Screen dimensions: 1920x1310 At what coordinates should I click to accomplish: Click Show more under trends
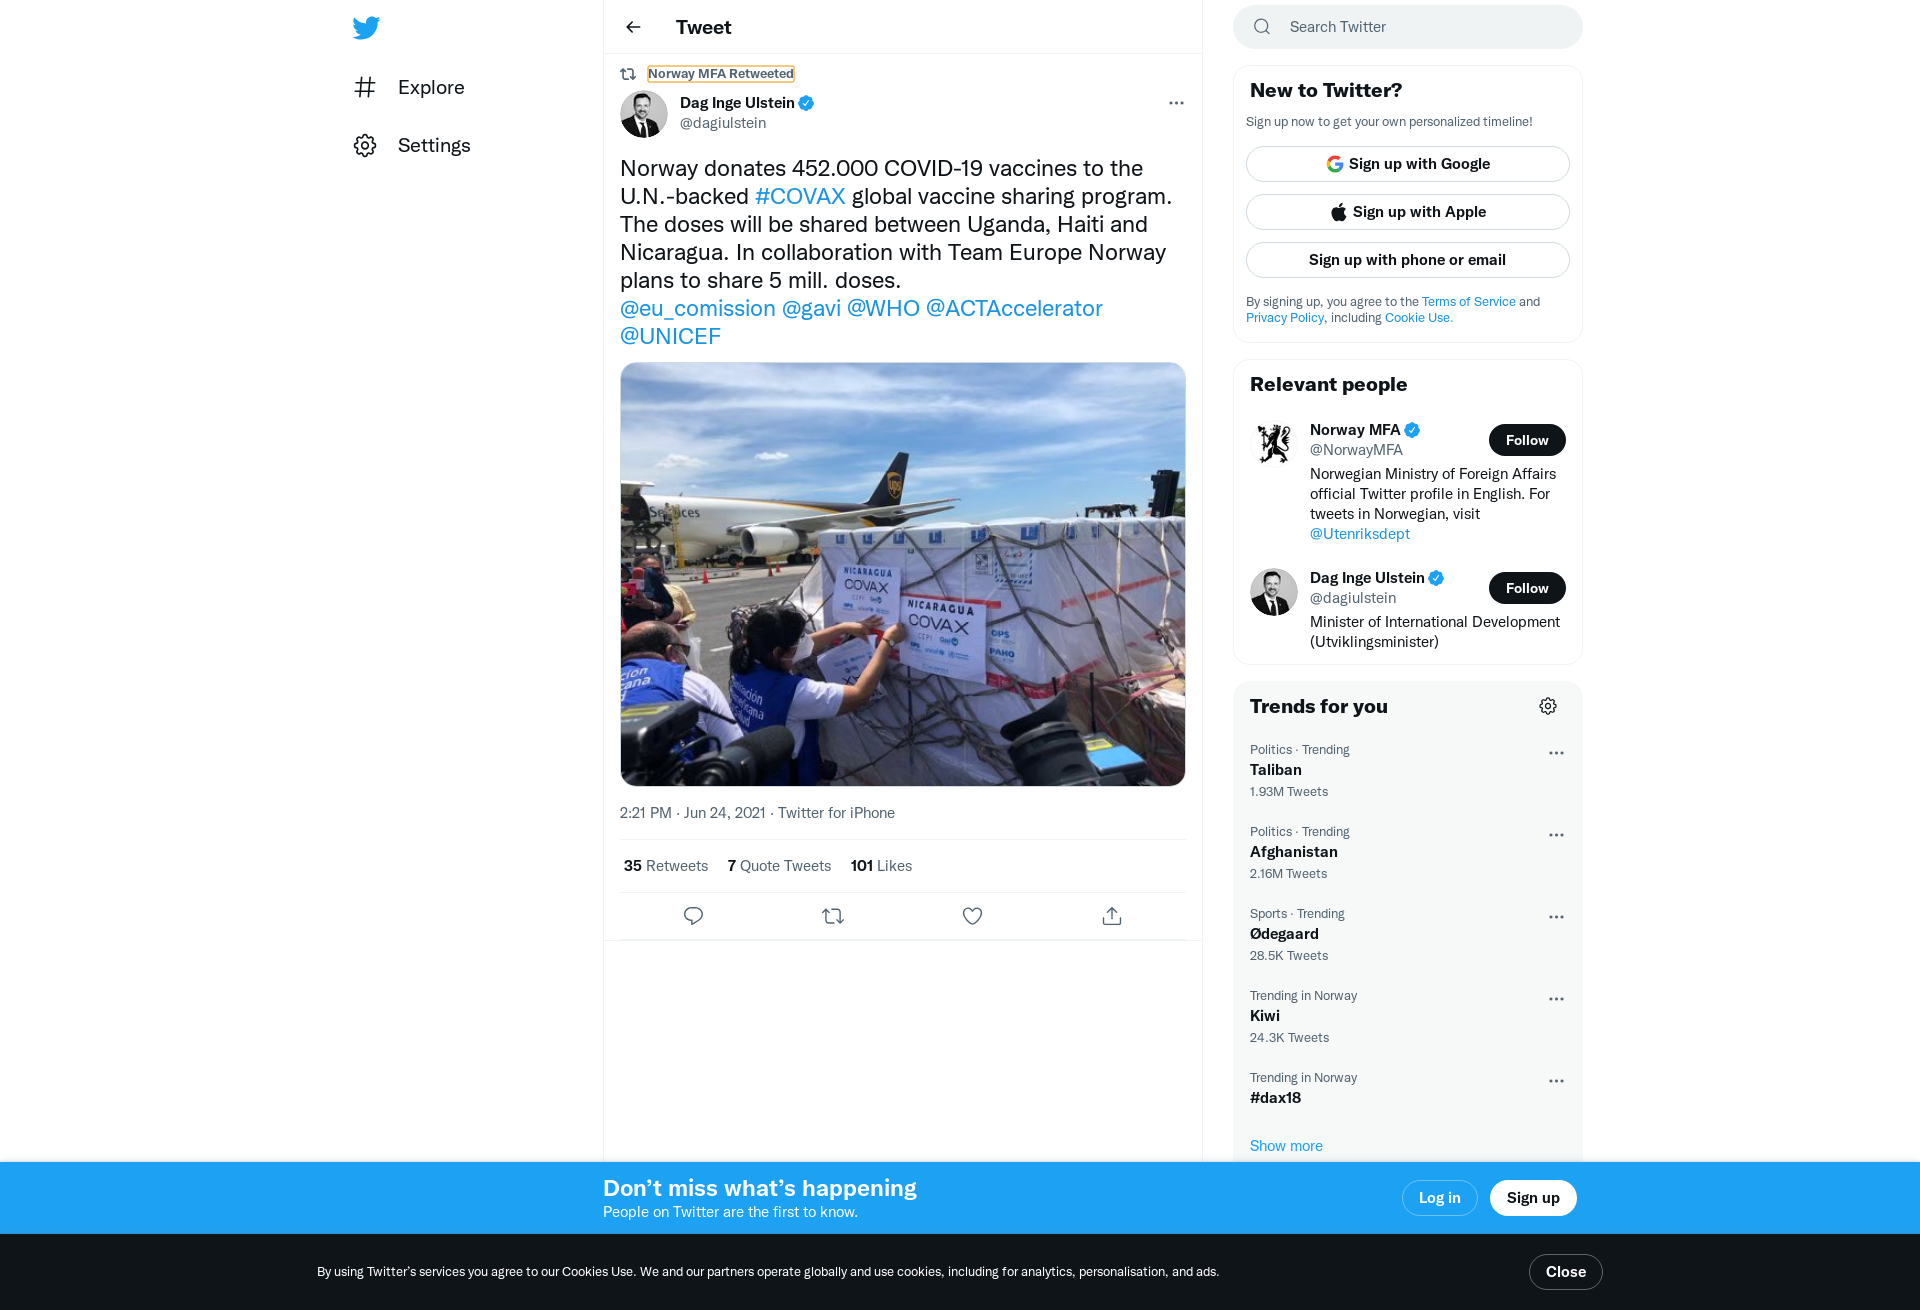(x=1286, y=1146)
